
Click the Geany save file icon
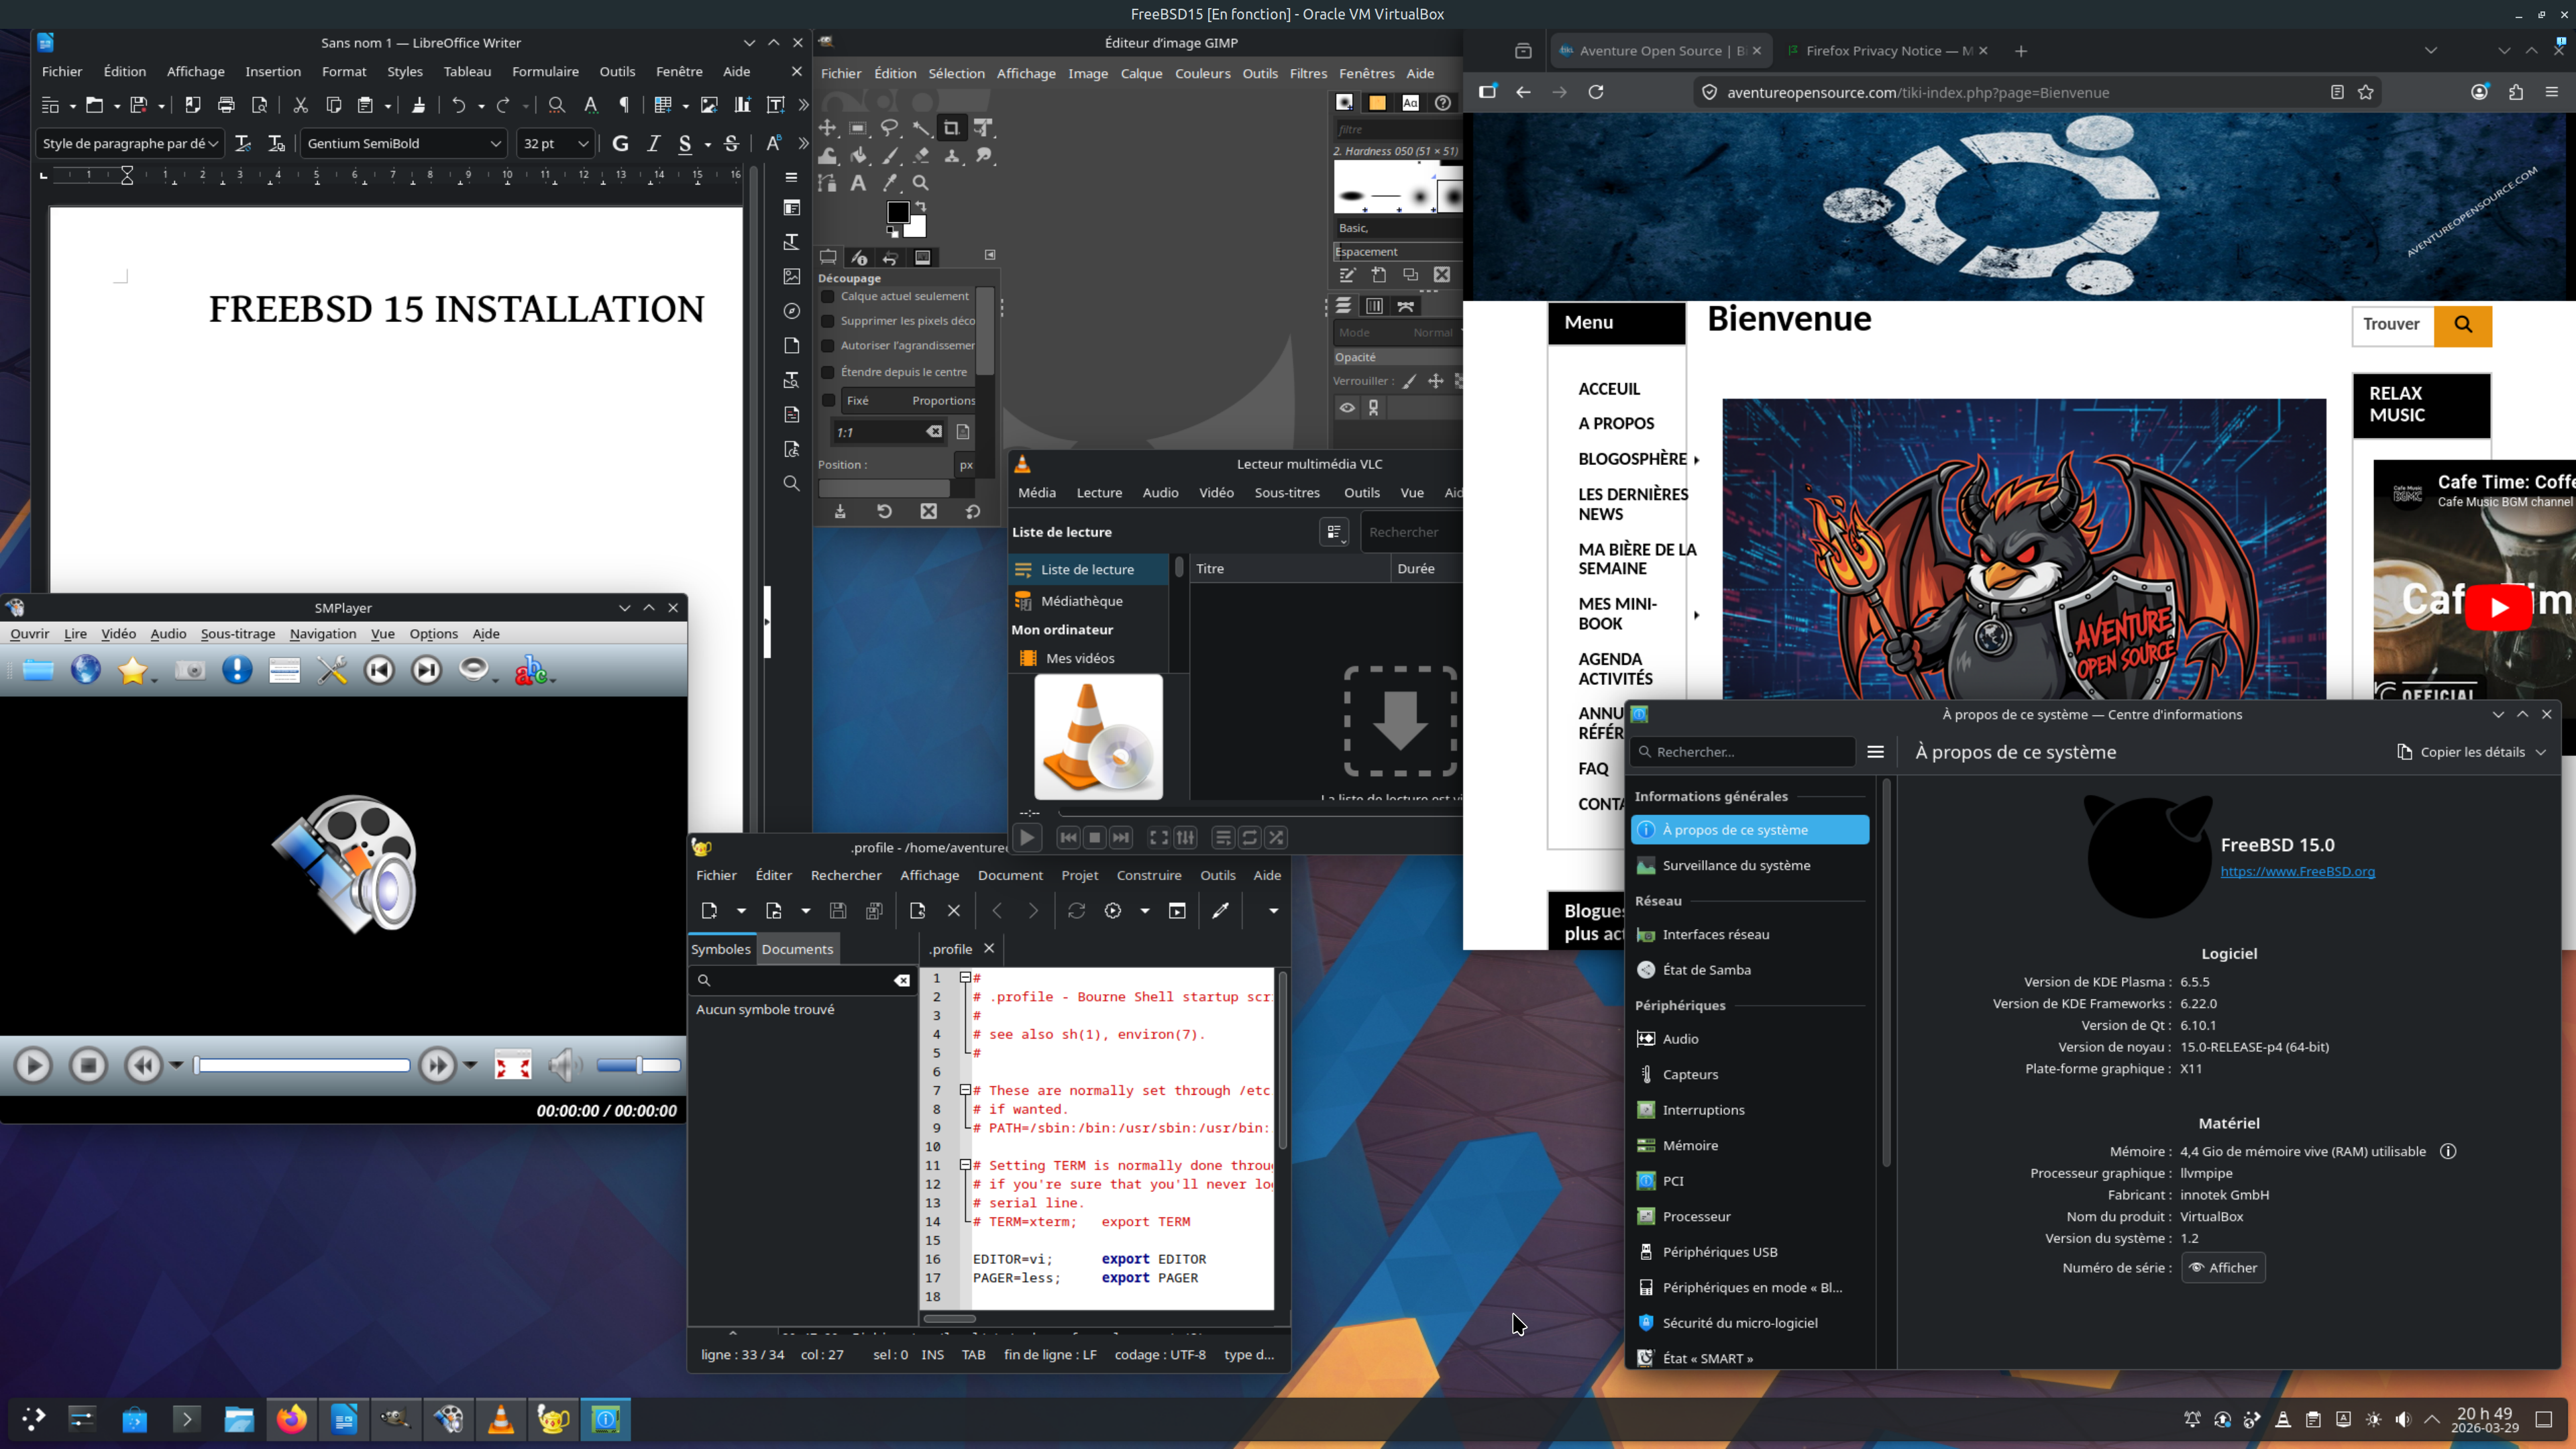point(838,910)
